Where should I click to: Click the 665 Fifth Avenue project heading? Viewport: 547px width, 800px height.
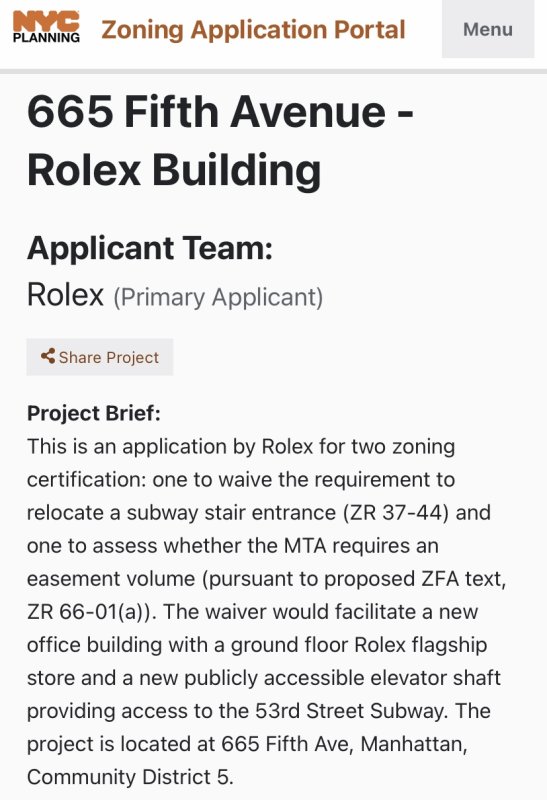click(220, 112)
